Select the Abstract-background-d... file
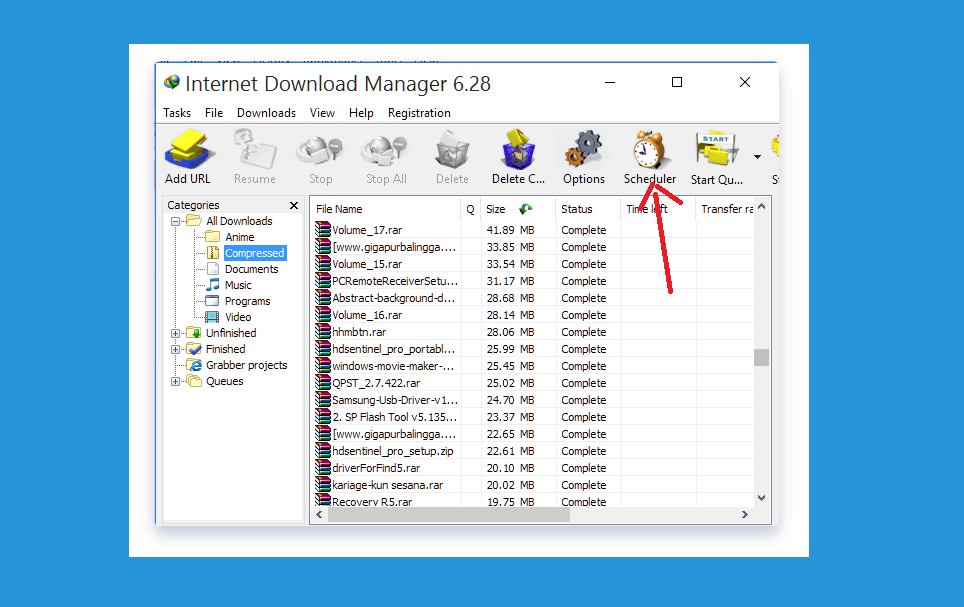 tap(393, 298)
